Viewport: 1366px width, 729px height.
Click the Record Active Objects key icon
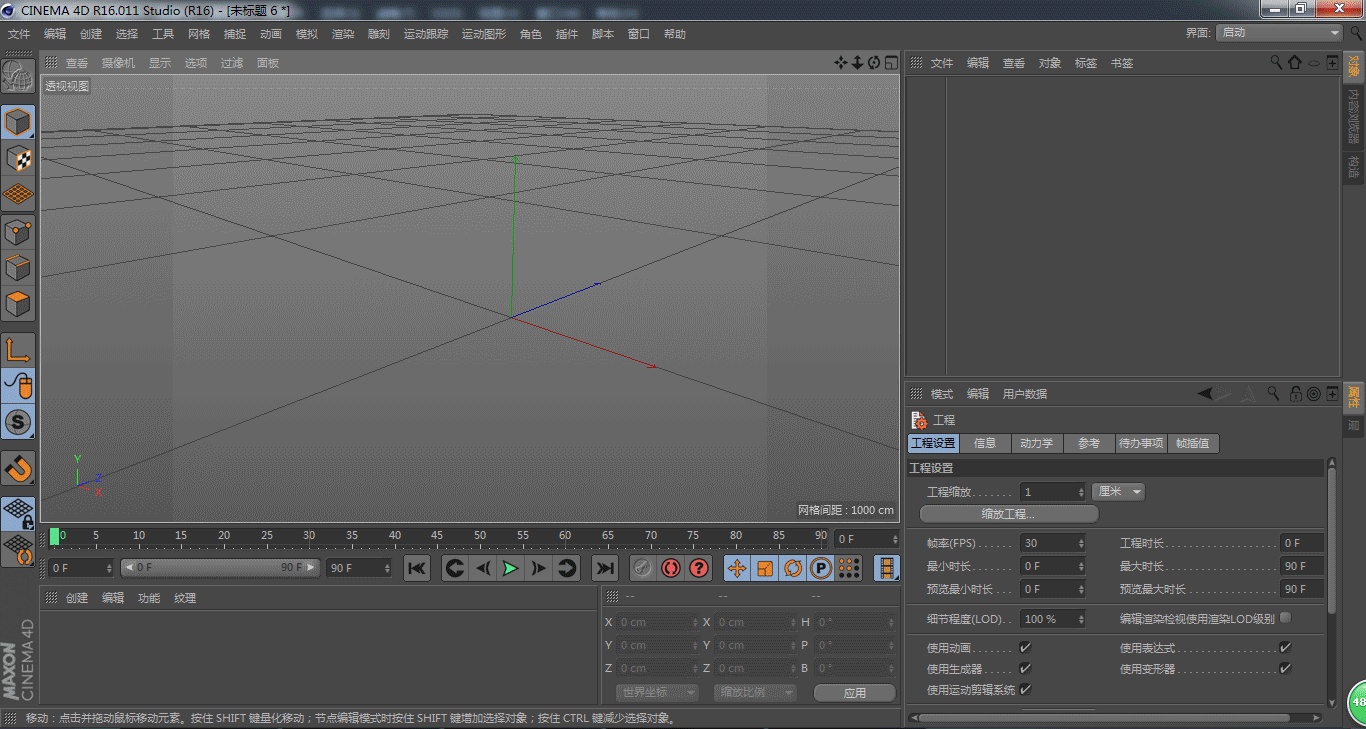click(x=643, y=568)
